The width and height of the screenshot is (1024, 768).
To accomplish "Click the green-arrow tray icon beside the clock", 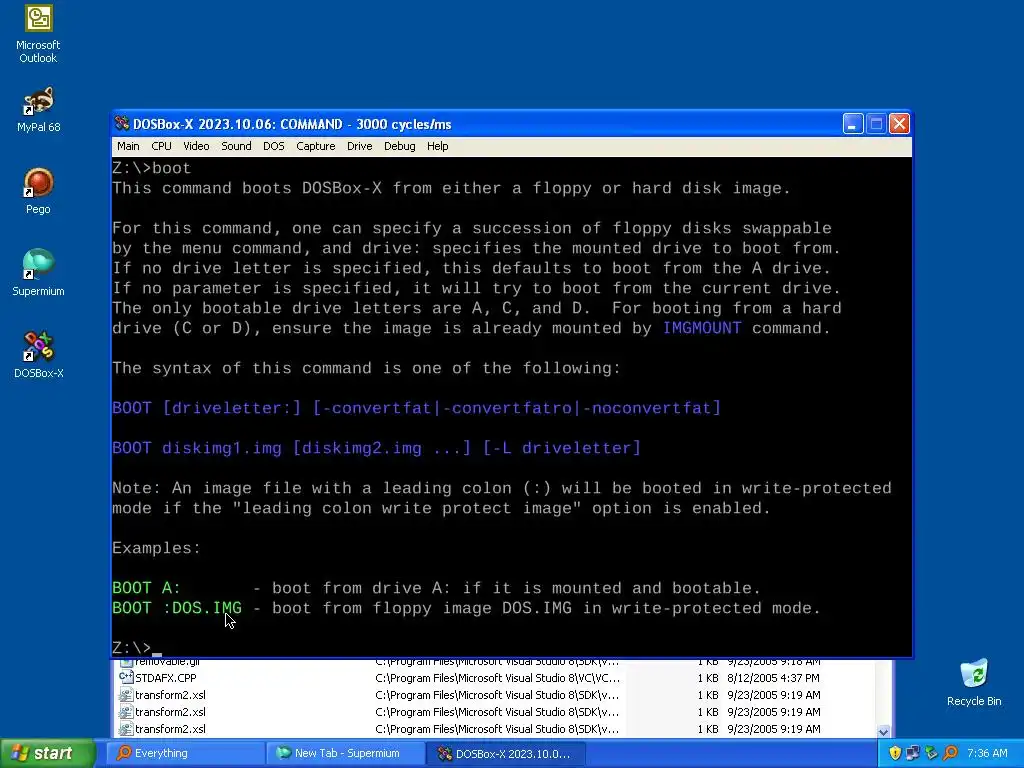I will (x=932, y=753).
